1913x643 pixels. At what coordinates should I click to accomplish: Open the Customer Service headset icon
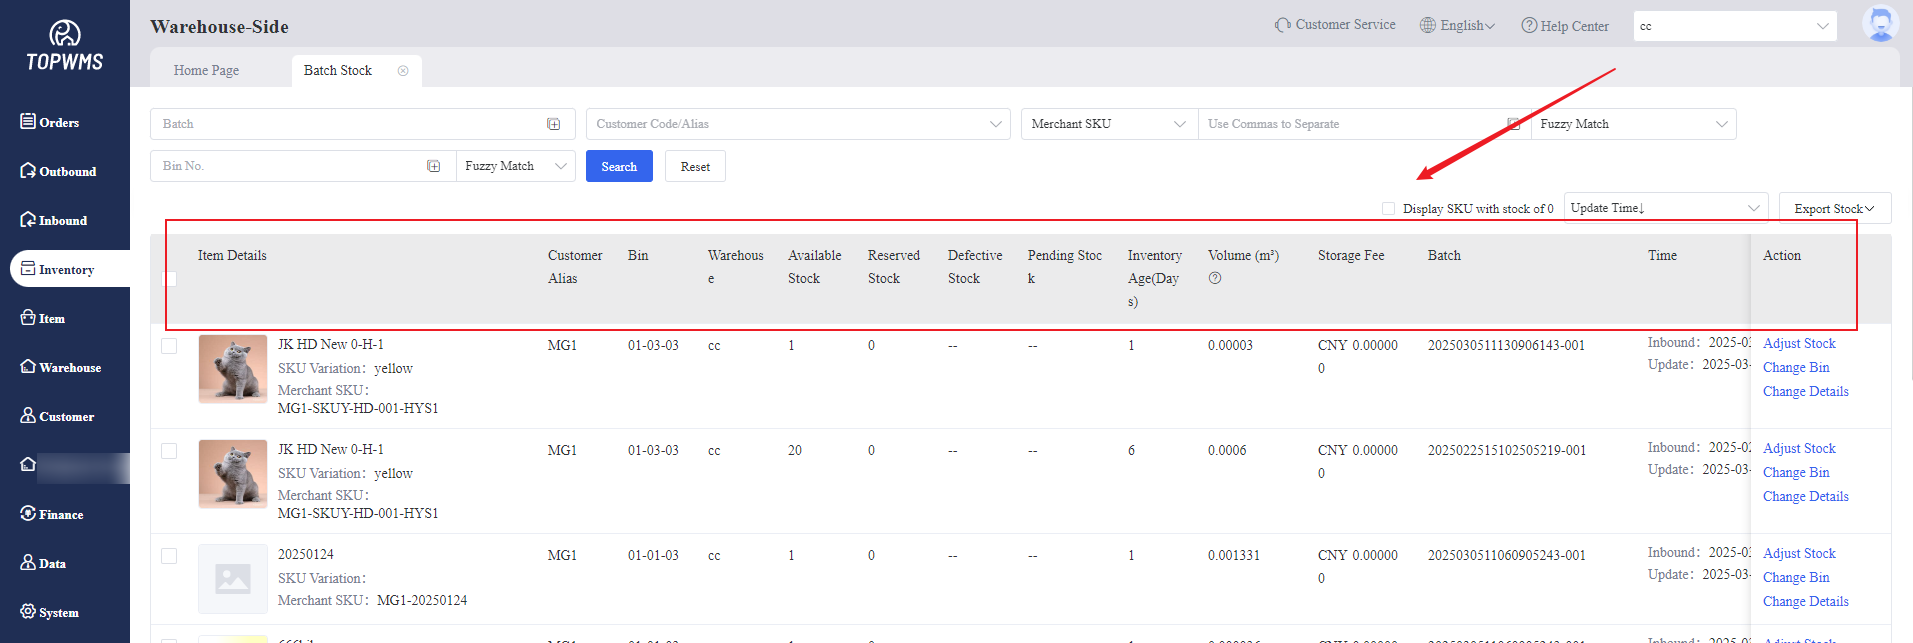(1282, 25)
